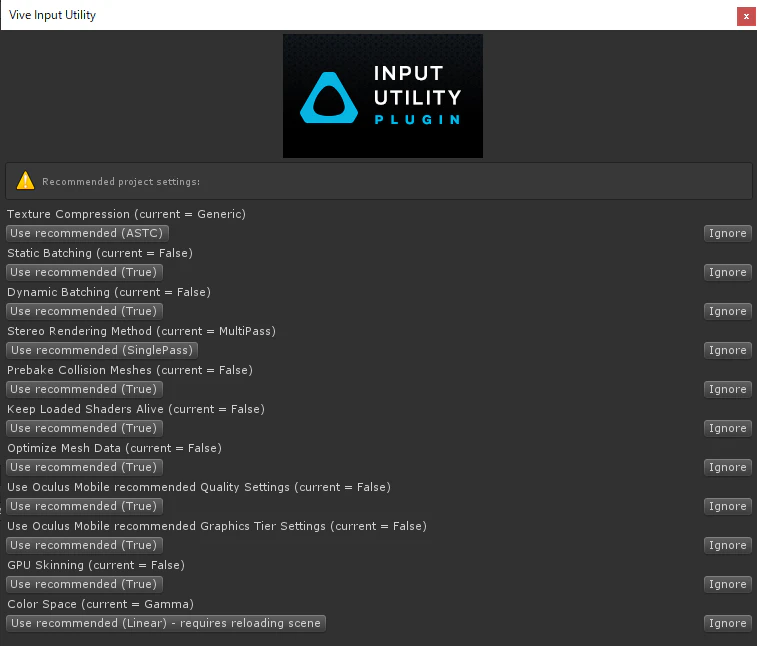The image size is (757, 646).
Task: Ignore the Keep Loaded Shaders Alive recommendation
Action: (727, 428)
